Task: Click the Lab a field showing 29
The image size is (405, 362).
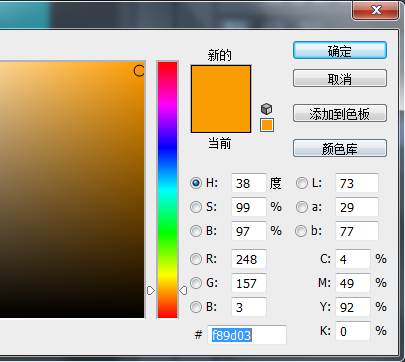Action: click(x=357, y=207)
